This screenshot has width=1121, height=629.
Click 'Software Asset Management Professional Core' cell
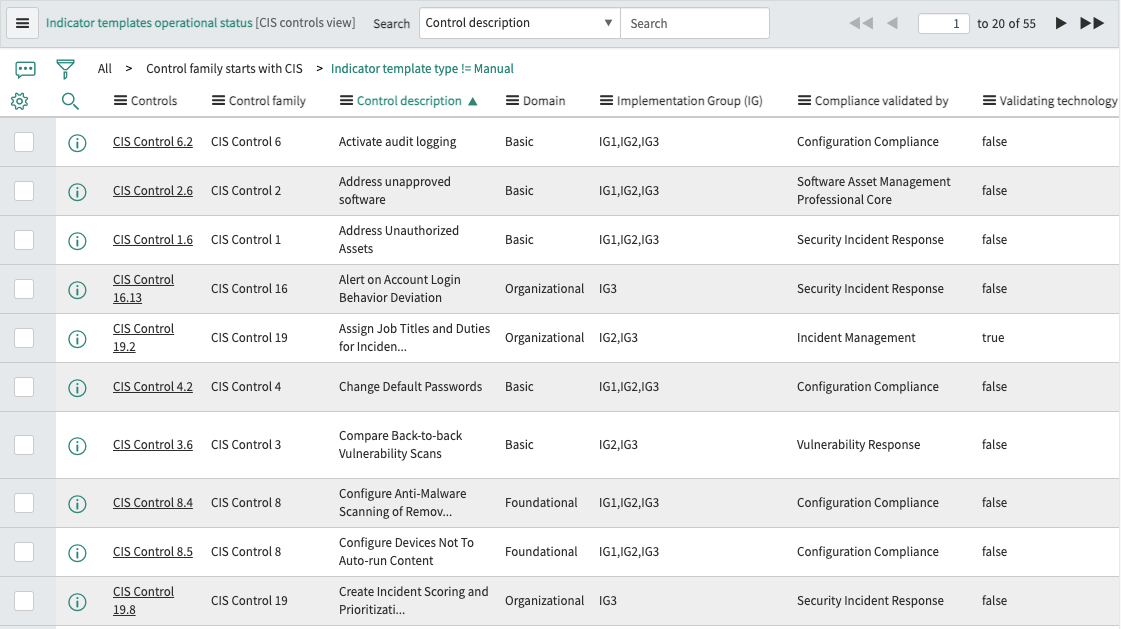[x=874, y=191]
